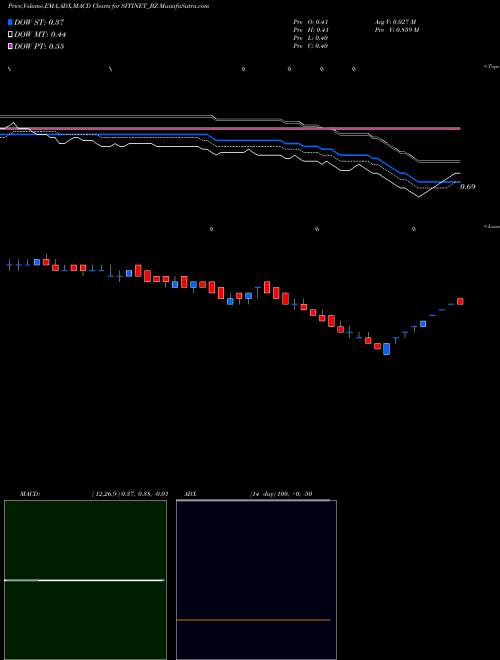Click the magenta DOW PT legend swatch
The width and height of the screenshot is (500, 660).
click(10, 46)
